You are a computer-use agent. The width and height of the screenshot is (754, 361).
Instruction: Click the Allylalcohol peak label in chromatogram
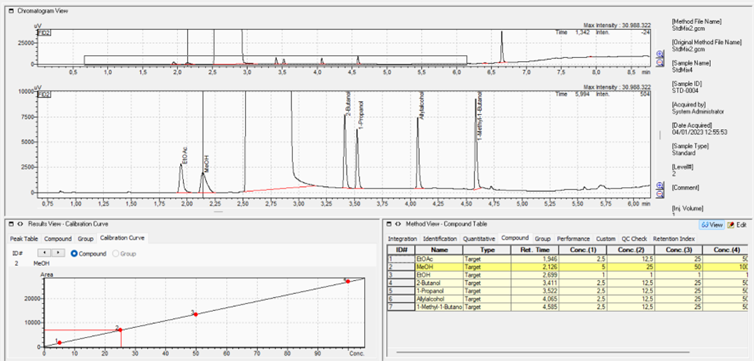click(x=421, y=106)
